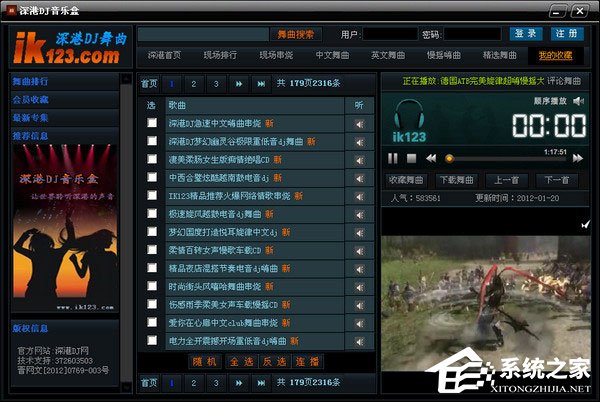
Task: Open the 现场串烧 tab
Action: click(276, 55)
